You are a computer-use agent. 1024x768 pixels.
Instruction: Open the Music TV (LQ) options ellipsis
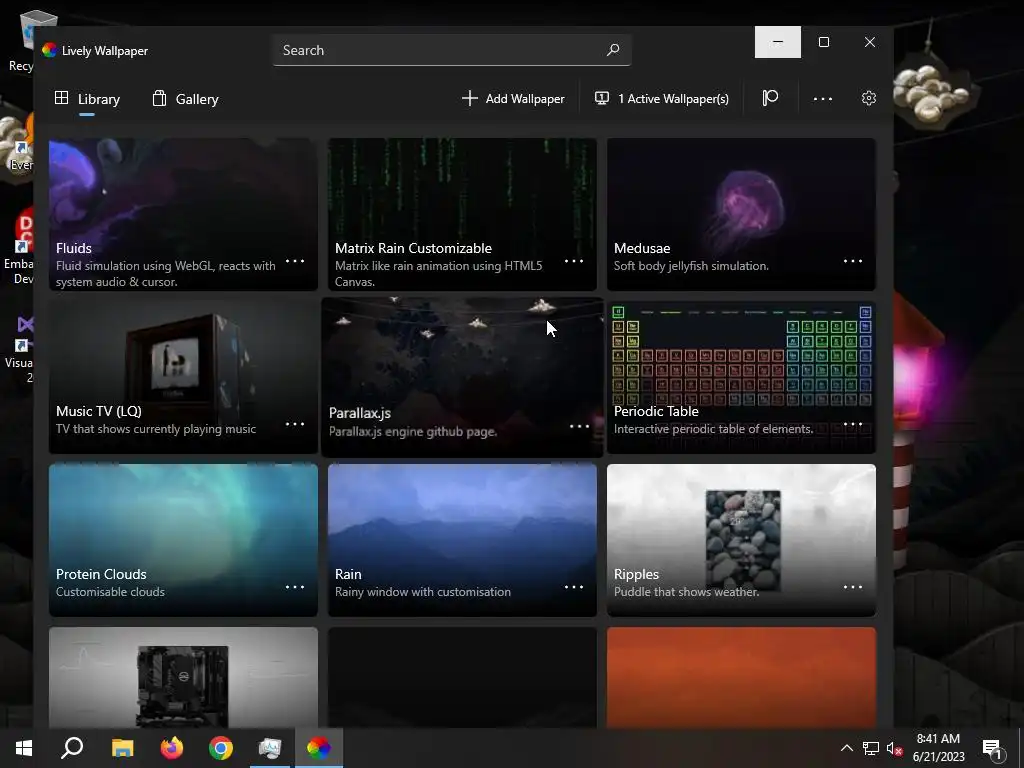click(x=295, y=424)
